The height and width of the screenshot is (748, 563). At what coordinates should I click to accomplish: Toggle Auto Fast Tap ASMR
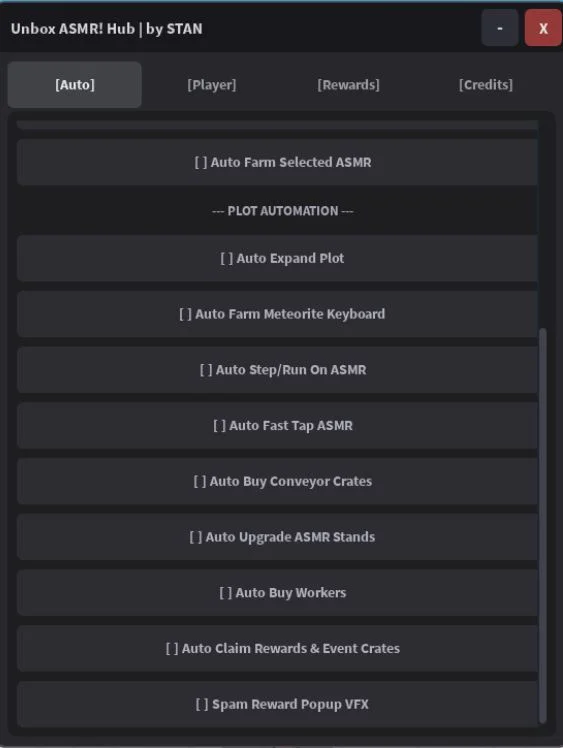coord(277,426)
